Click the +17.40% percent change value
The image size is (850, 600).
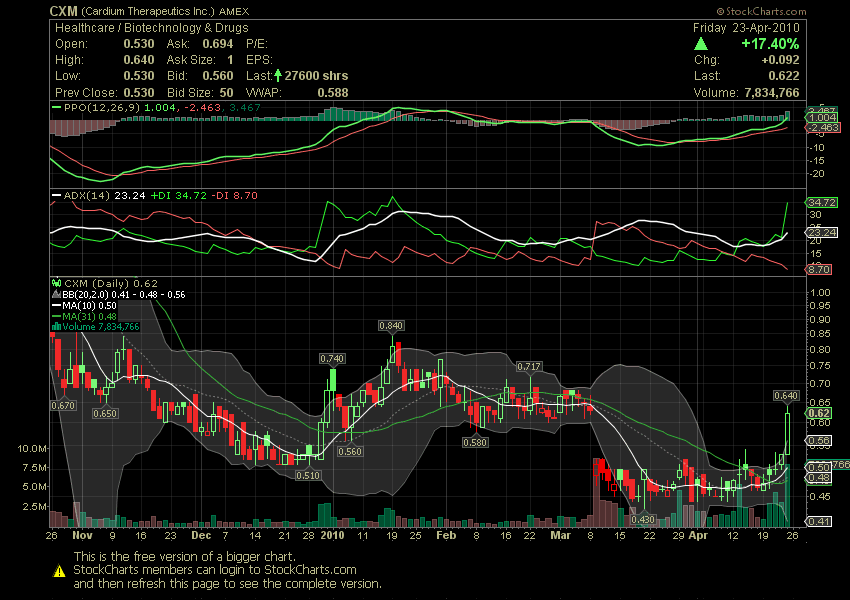click(x=770, y=44)
